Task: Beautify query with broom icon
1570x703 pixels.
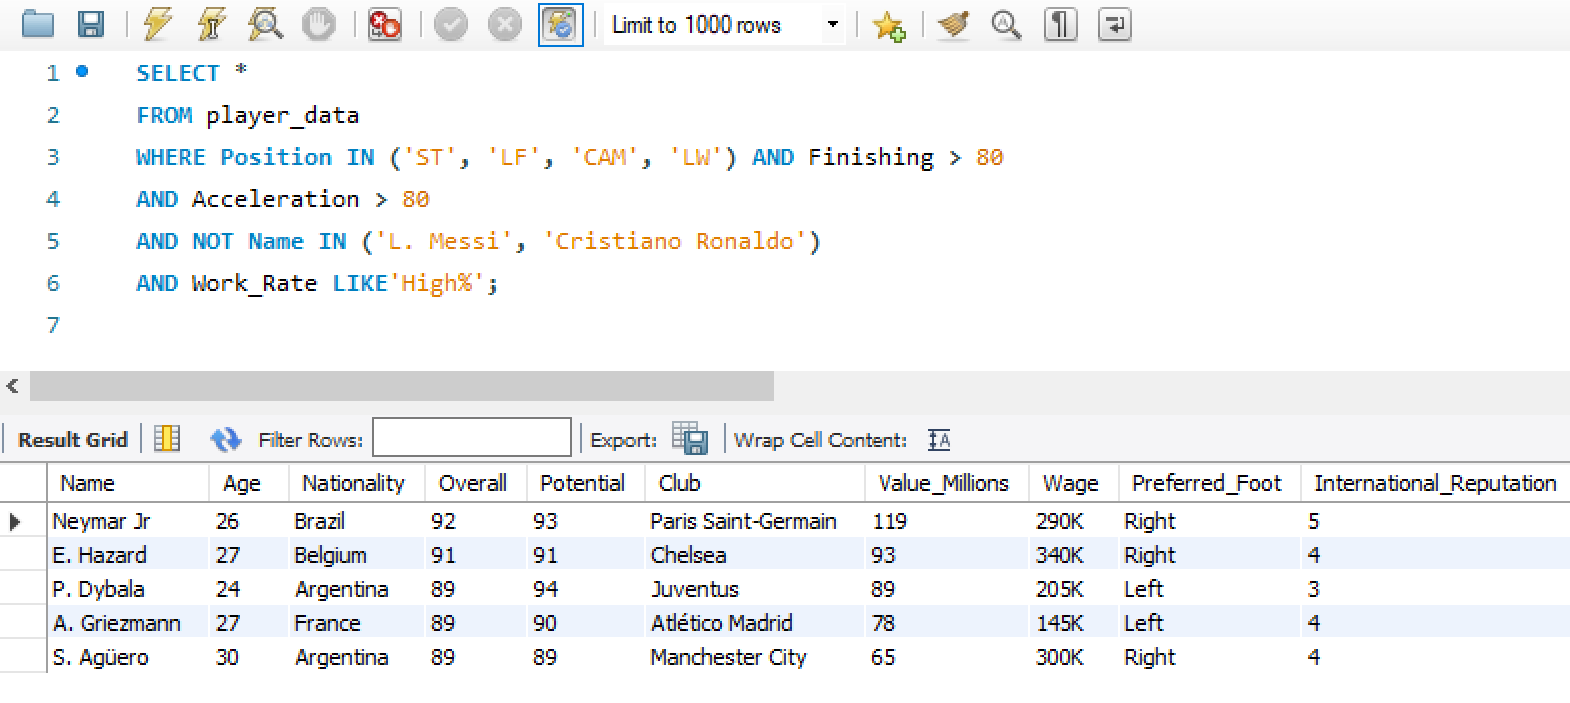Action: 953,24
